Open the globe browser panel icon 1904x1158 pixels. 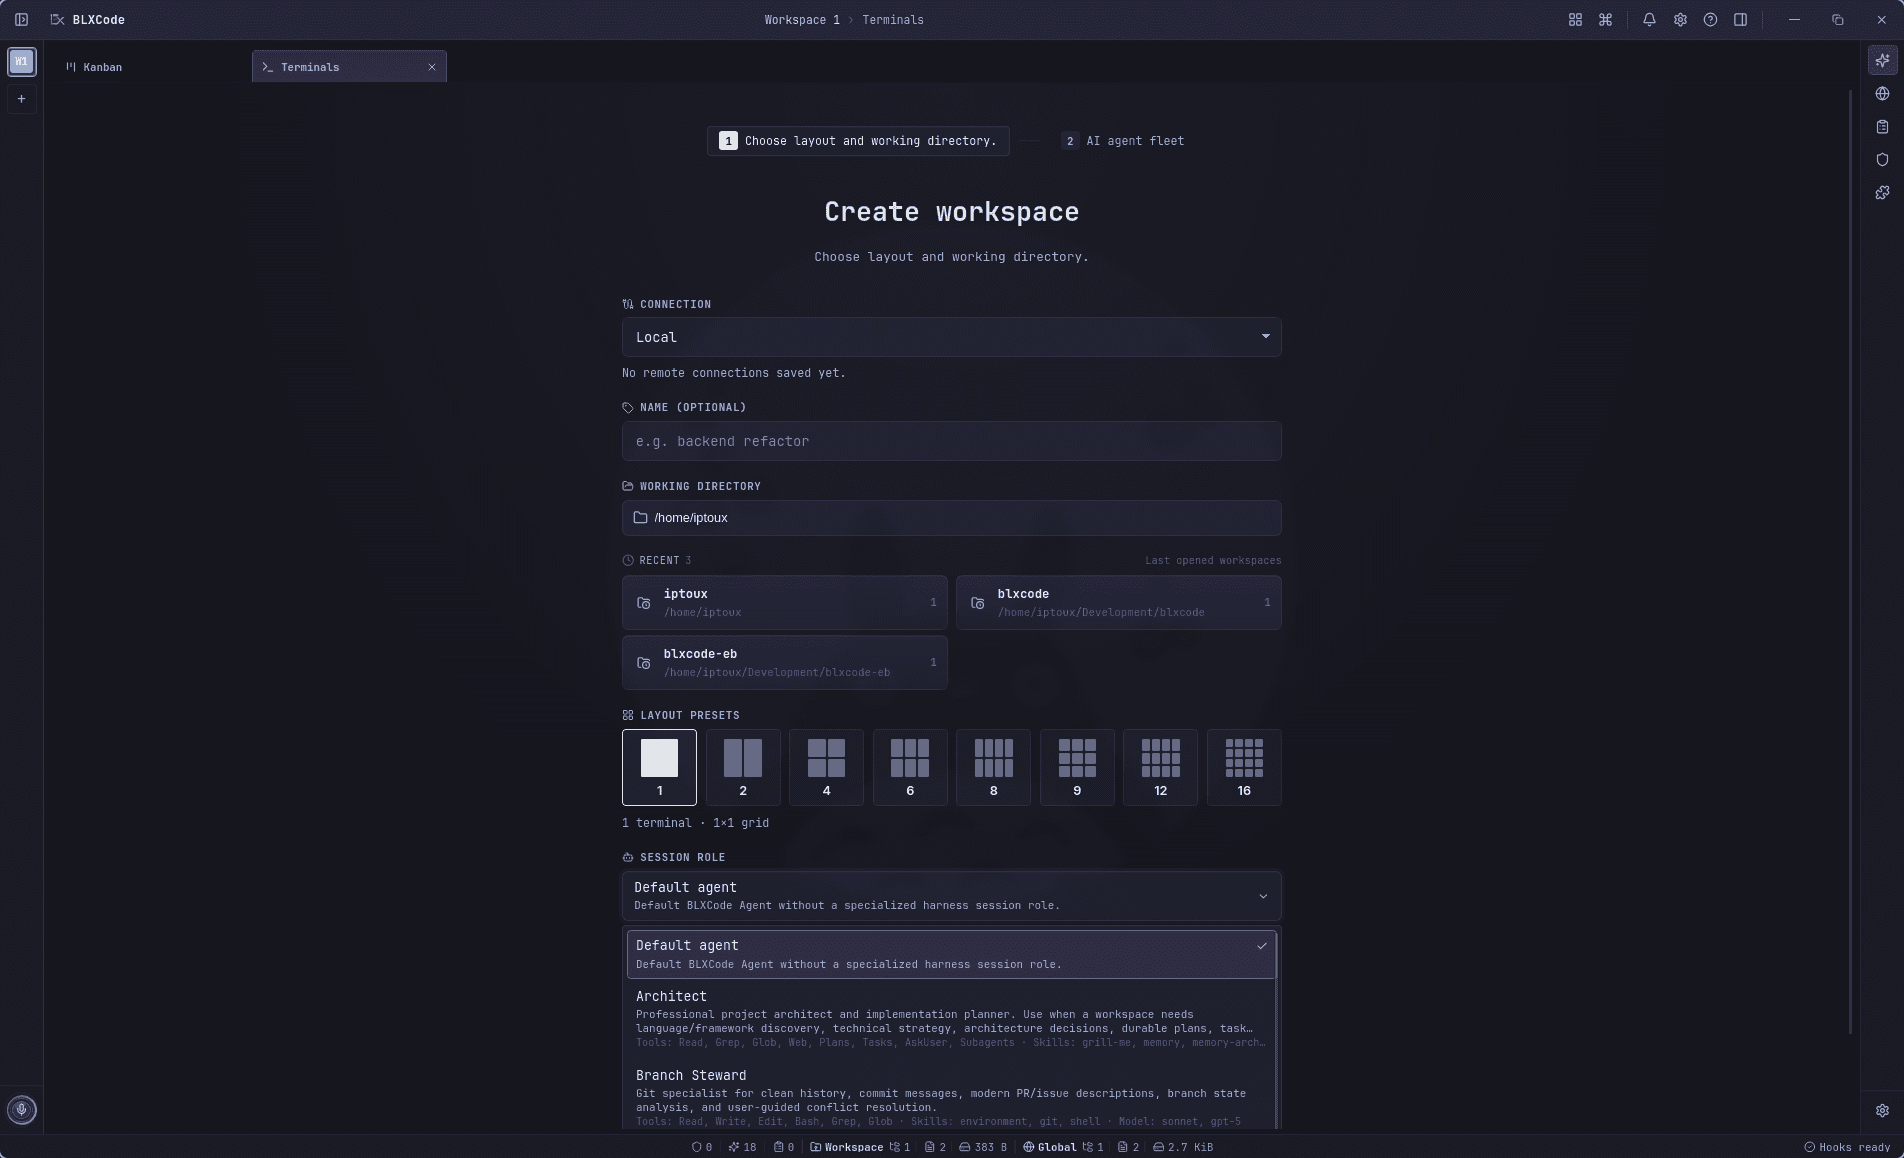click(x=1882, y=94)
